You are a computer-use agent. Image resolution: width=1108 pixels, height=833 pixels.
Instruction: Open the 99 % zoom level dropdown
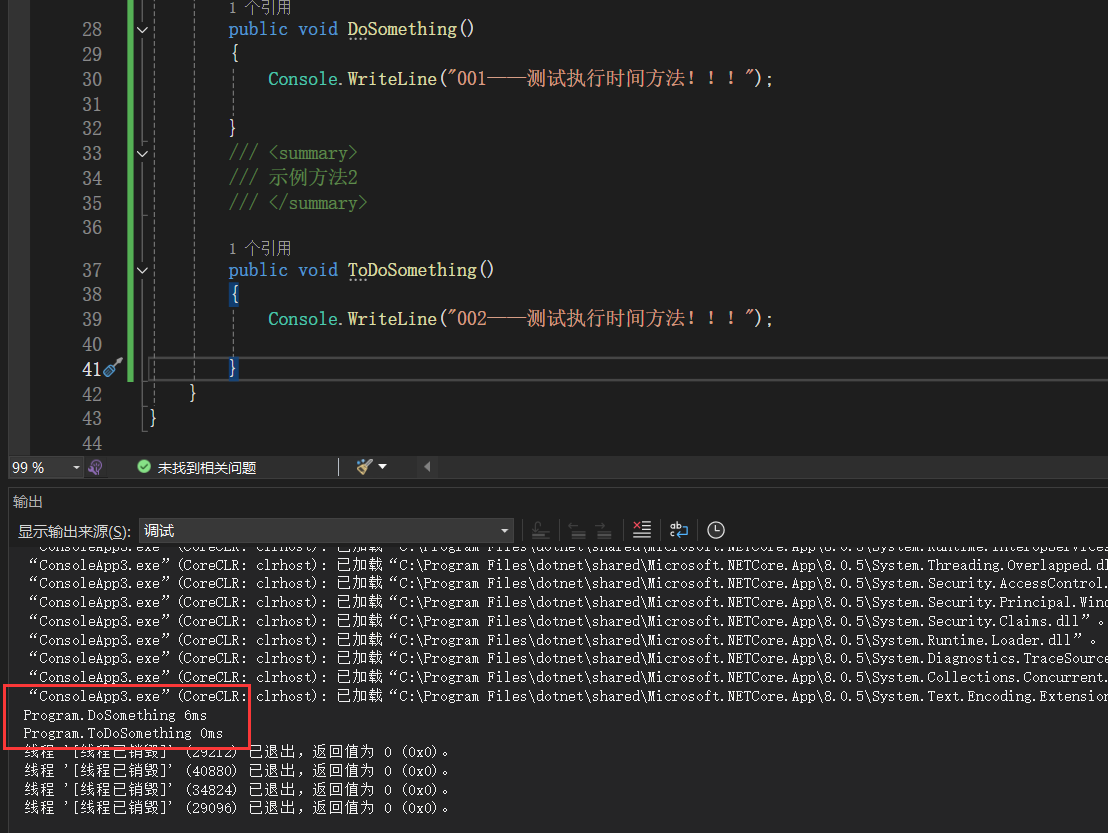click(76, 467)
